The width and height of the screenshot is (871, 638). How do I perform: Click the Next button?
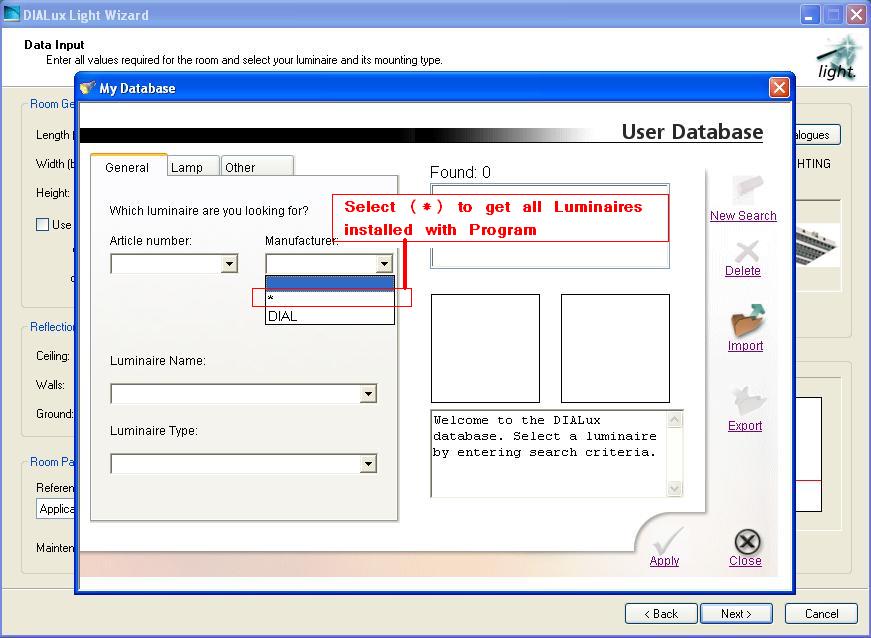(736, 613)
